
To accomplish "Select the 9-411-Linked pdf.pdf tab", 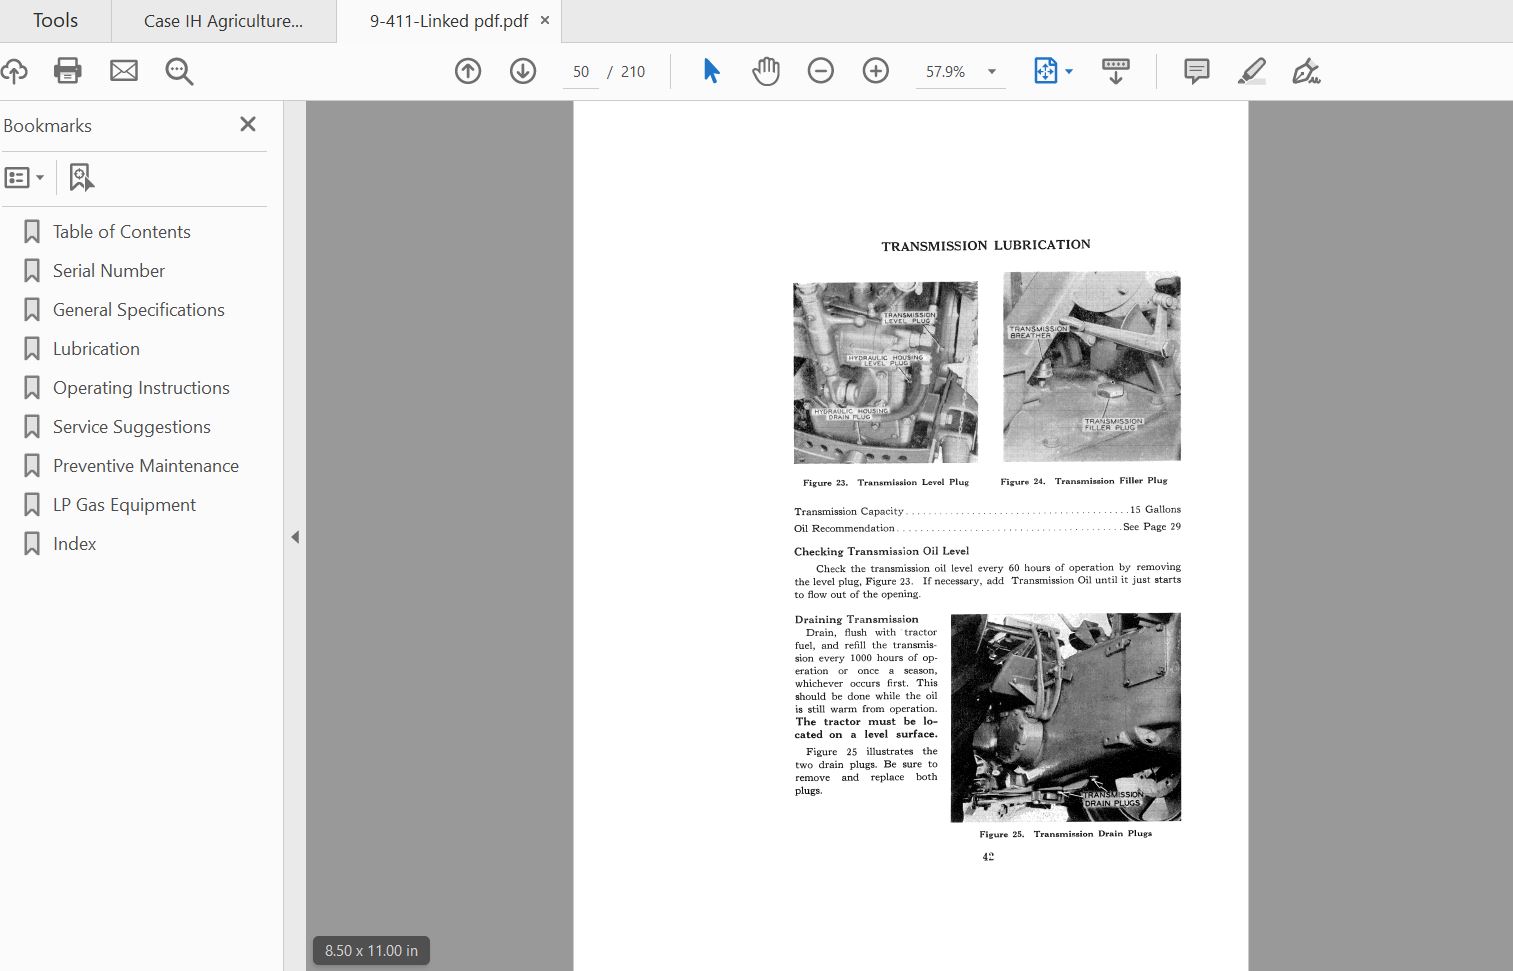I will (449, 21).
